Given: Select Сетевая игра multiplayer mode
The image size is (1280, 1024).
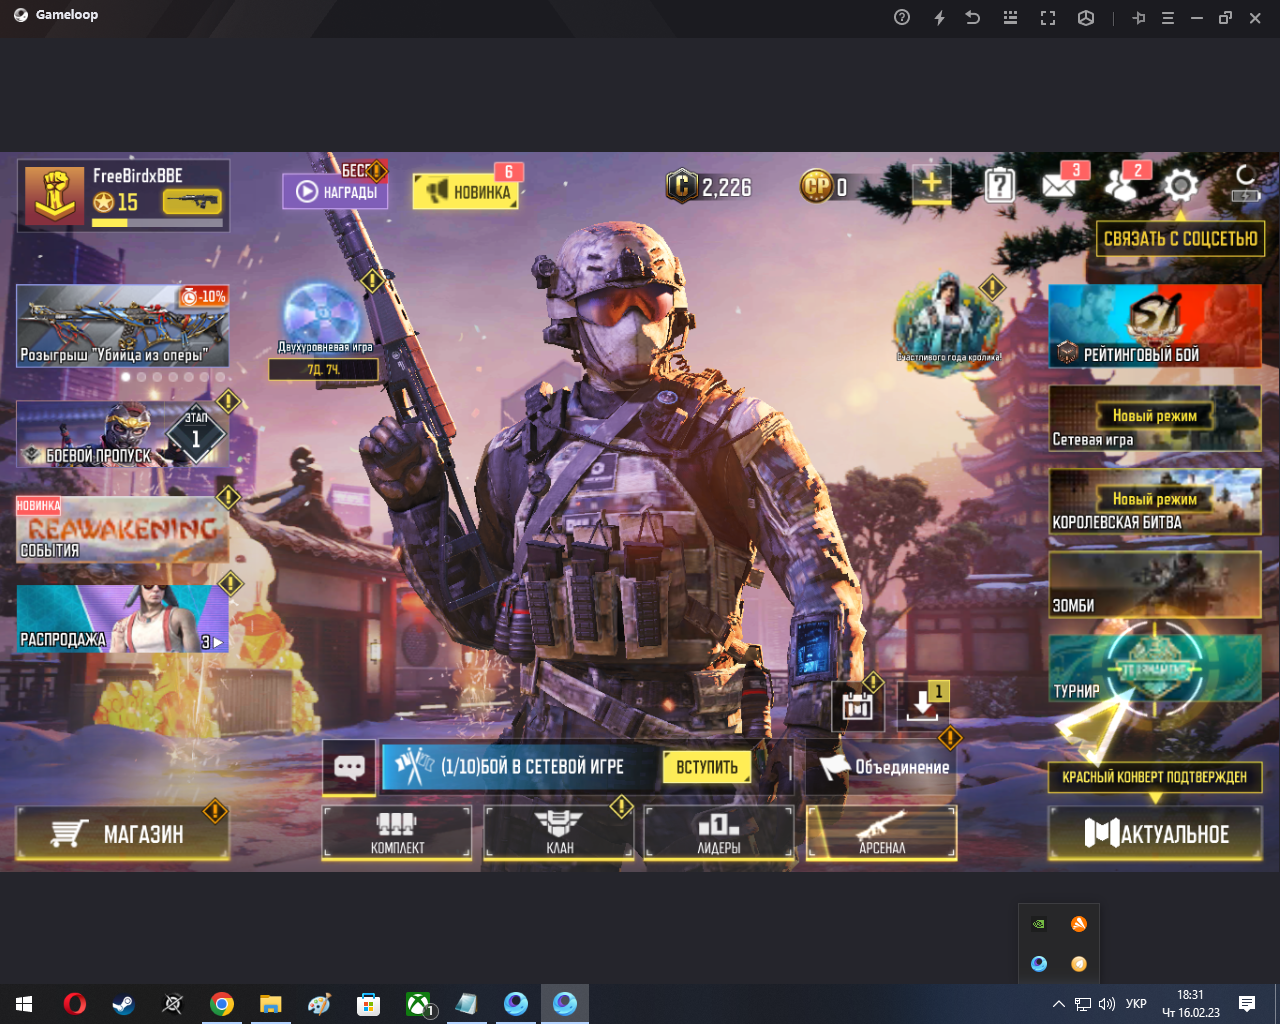Looking at the screenshot, I should pos(1155,418).
